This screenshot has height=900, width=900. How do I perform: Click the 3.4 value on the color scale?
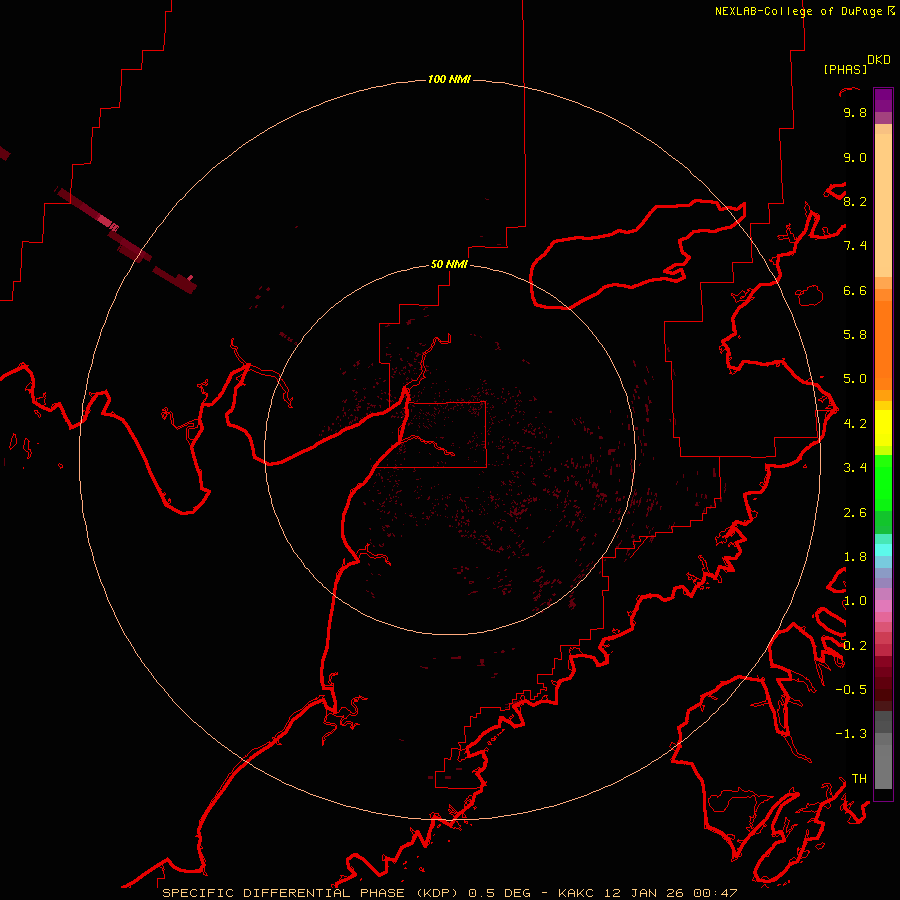pyautogui.click(x=855, y=468)
